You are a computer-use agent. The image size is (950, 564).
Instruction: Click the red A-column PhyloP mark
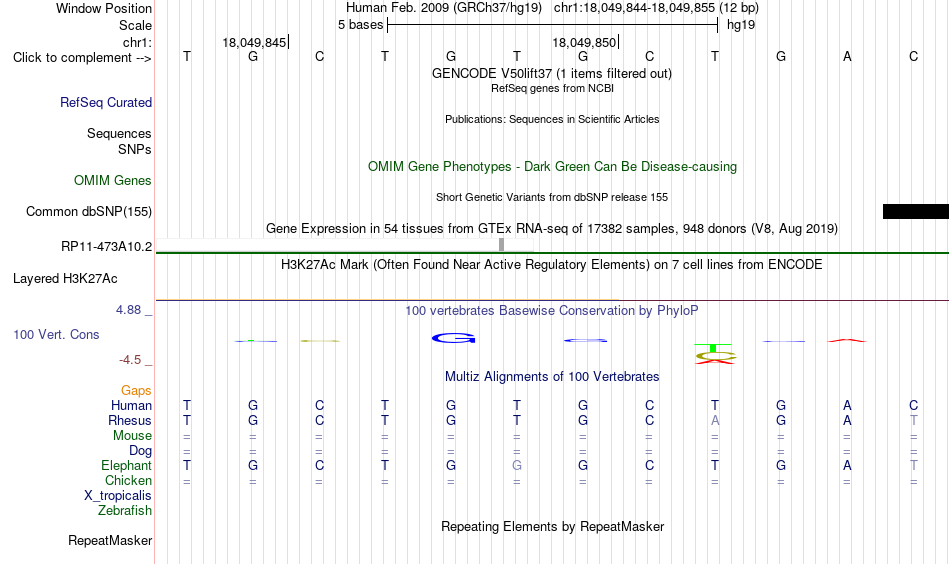[846, 340]
